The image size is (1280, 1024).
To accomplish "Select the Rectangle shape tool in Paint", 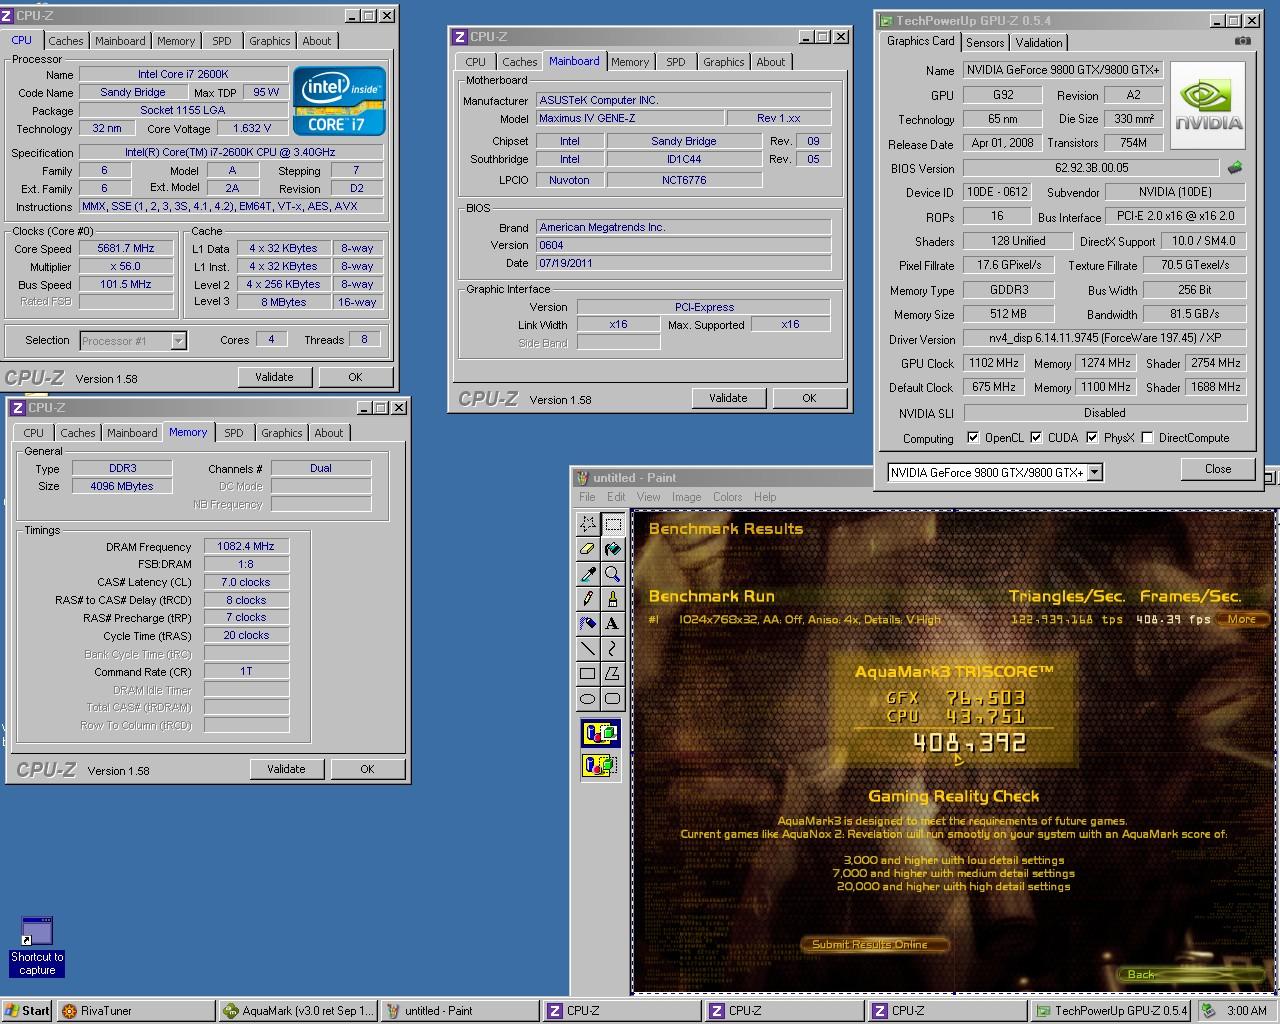I will 588,674.
